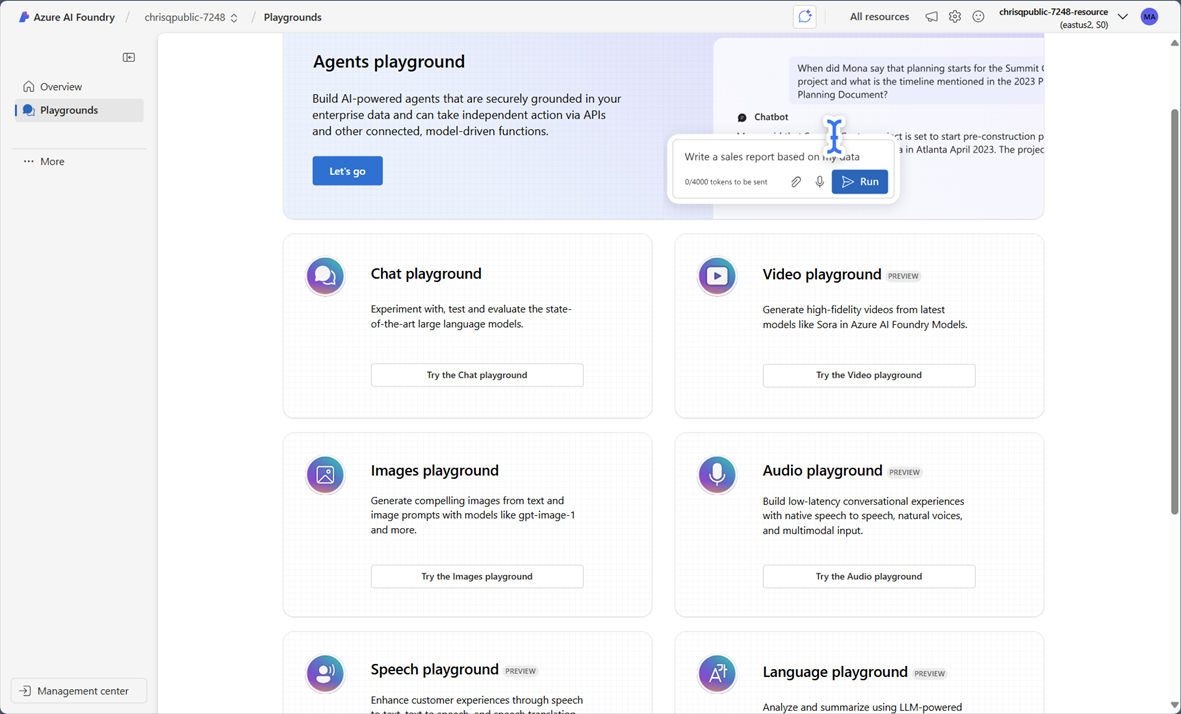Expand the resource dropdown chevron

1123,17
